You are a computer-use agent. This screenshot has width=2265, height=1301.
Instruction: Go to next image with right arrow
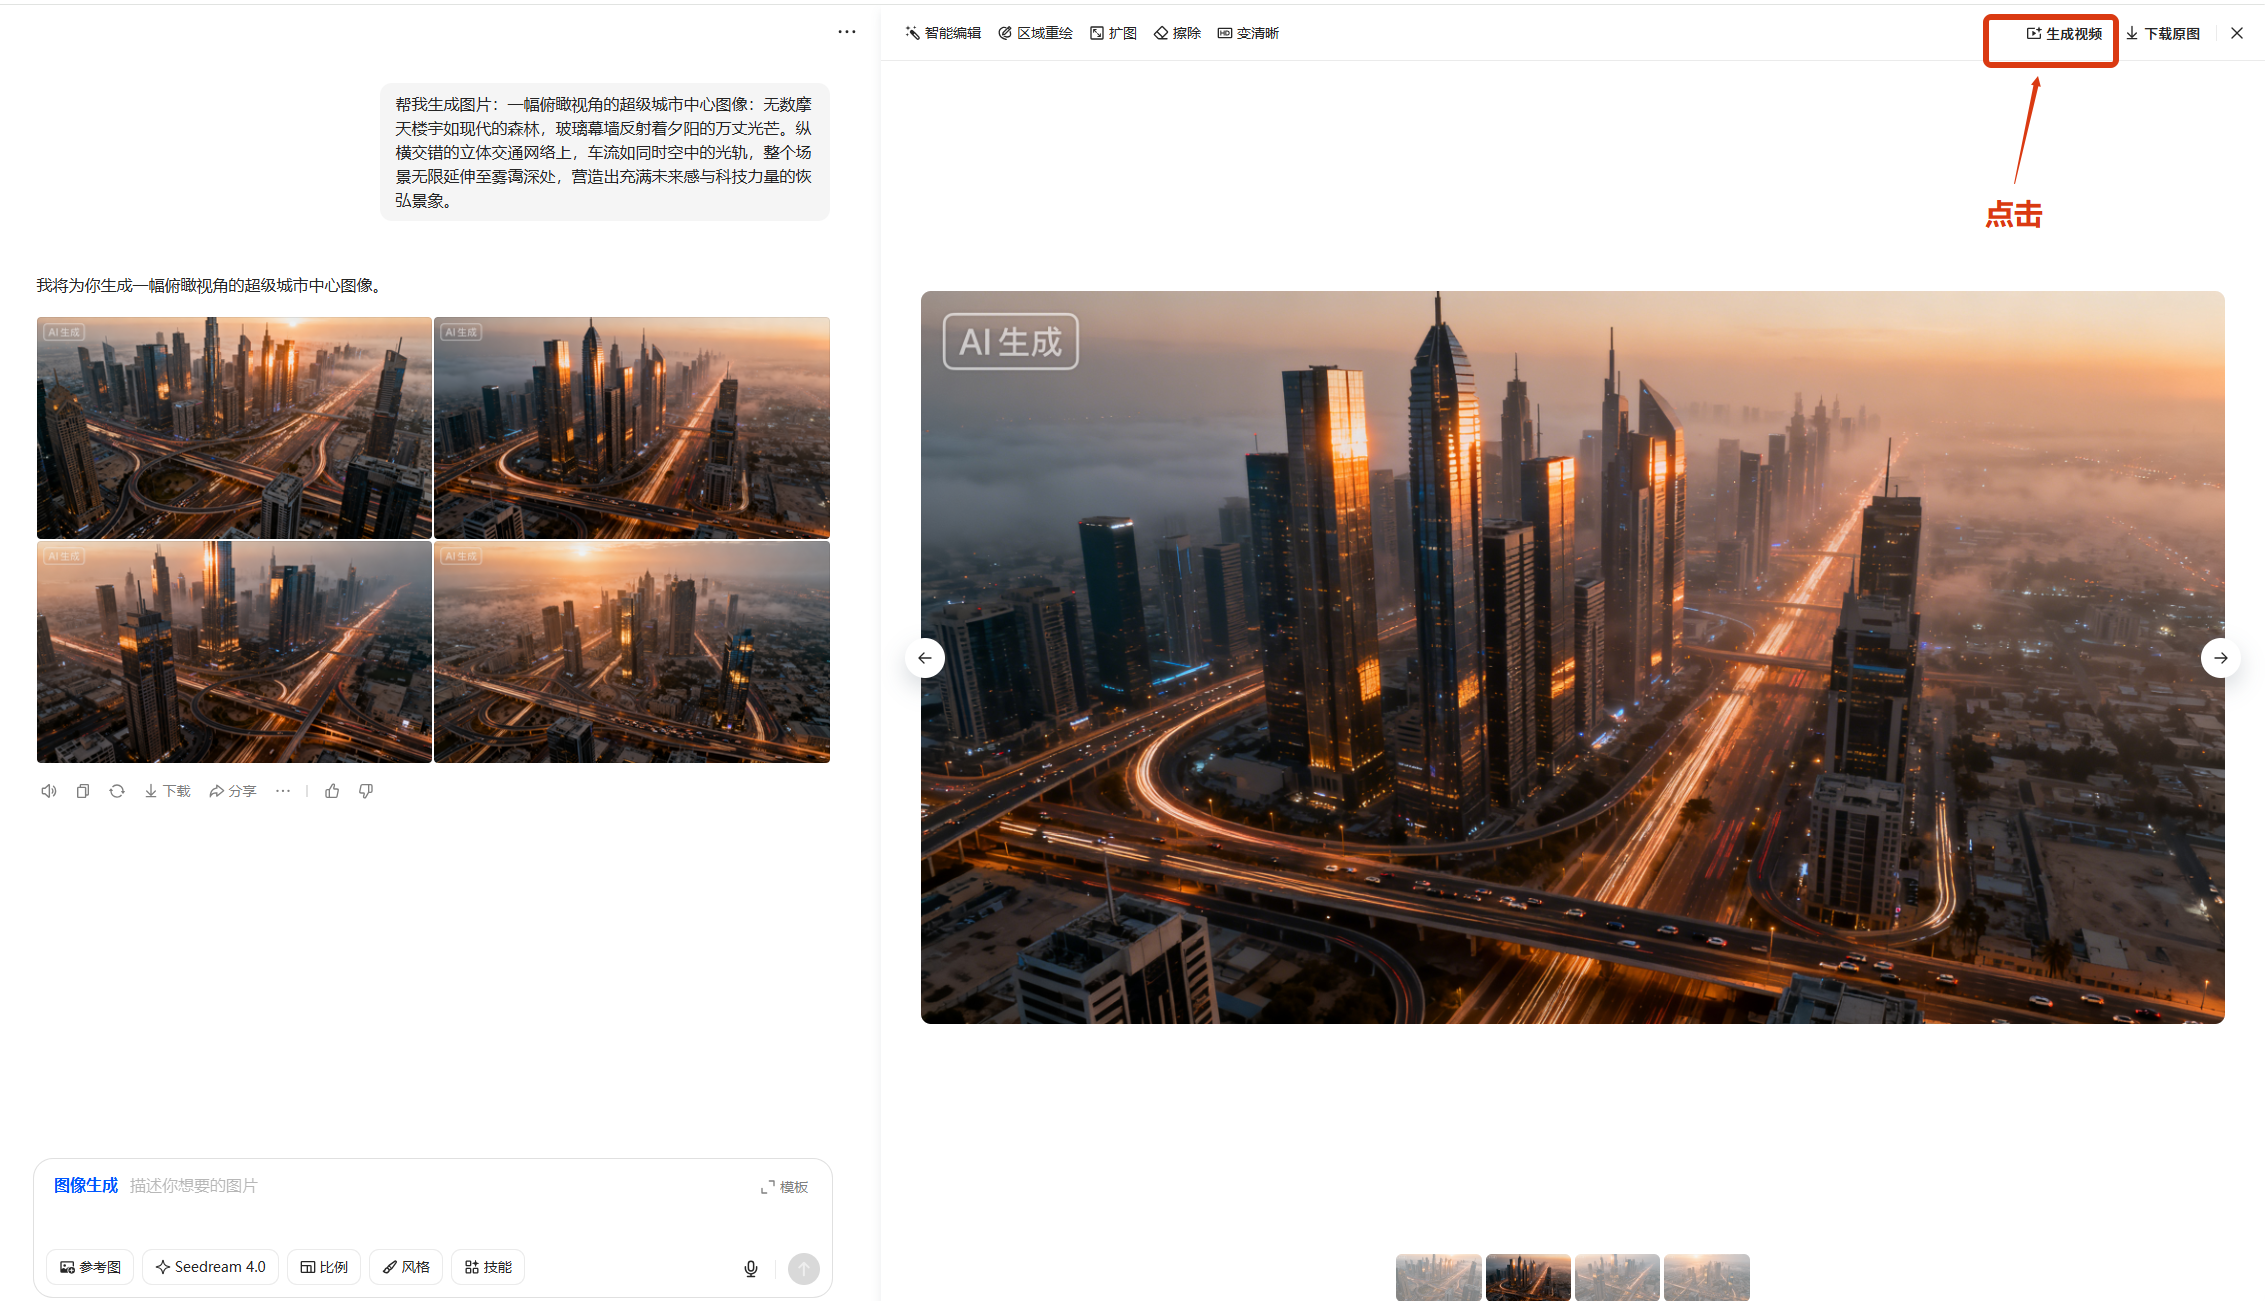click(x=2220, y=658)
